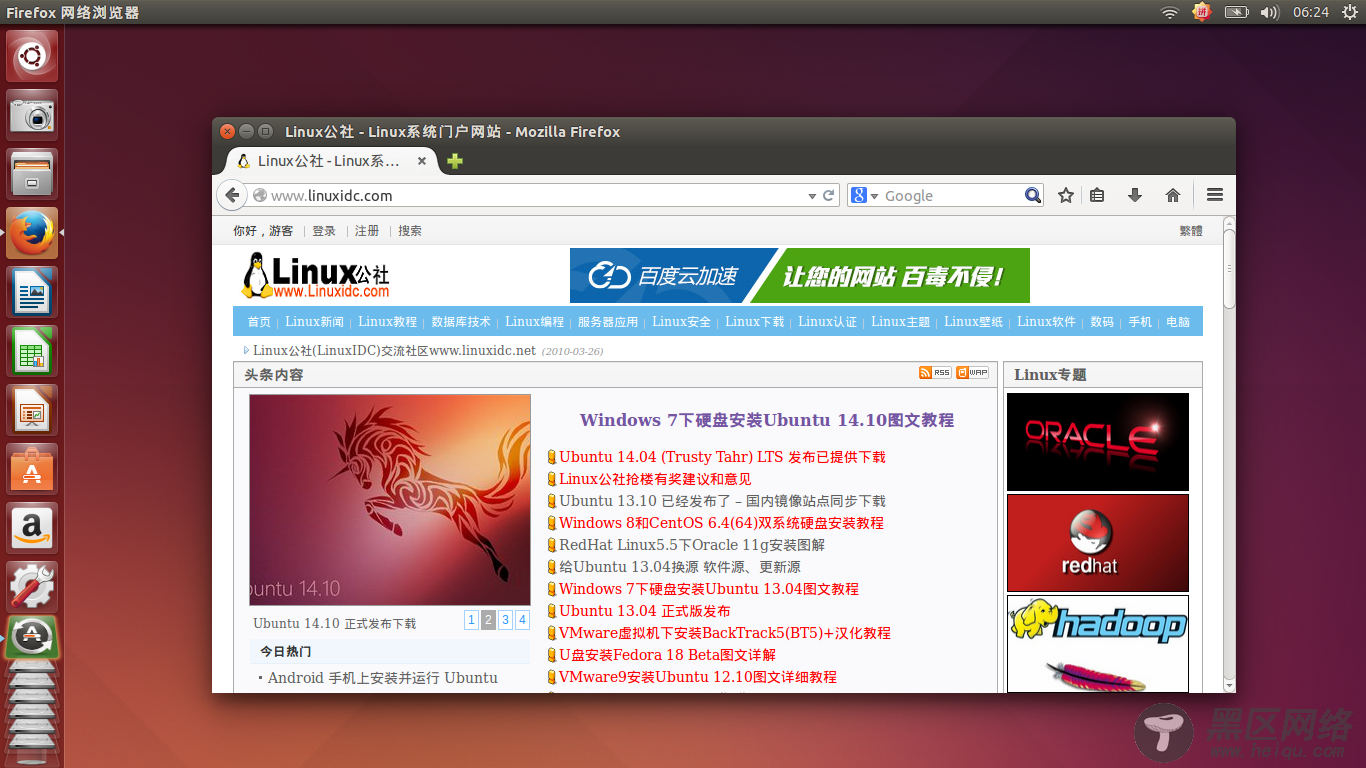Show slide 4 of the image carousel
Image resolution: width=1366 pixels, height=768 pixels.
click(522, 620)
